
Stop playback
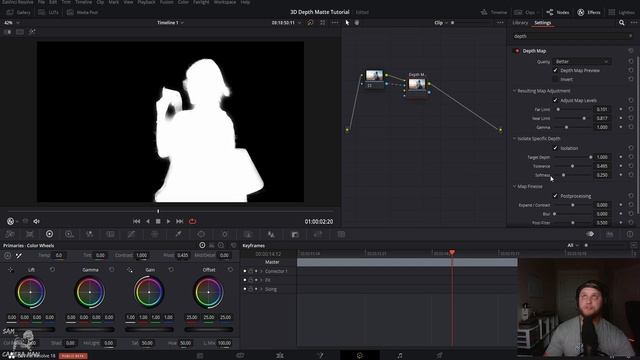pos(158,221)
